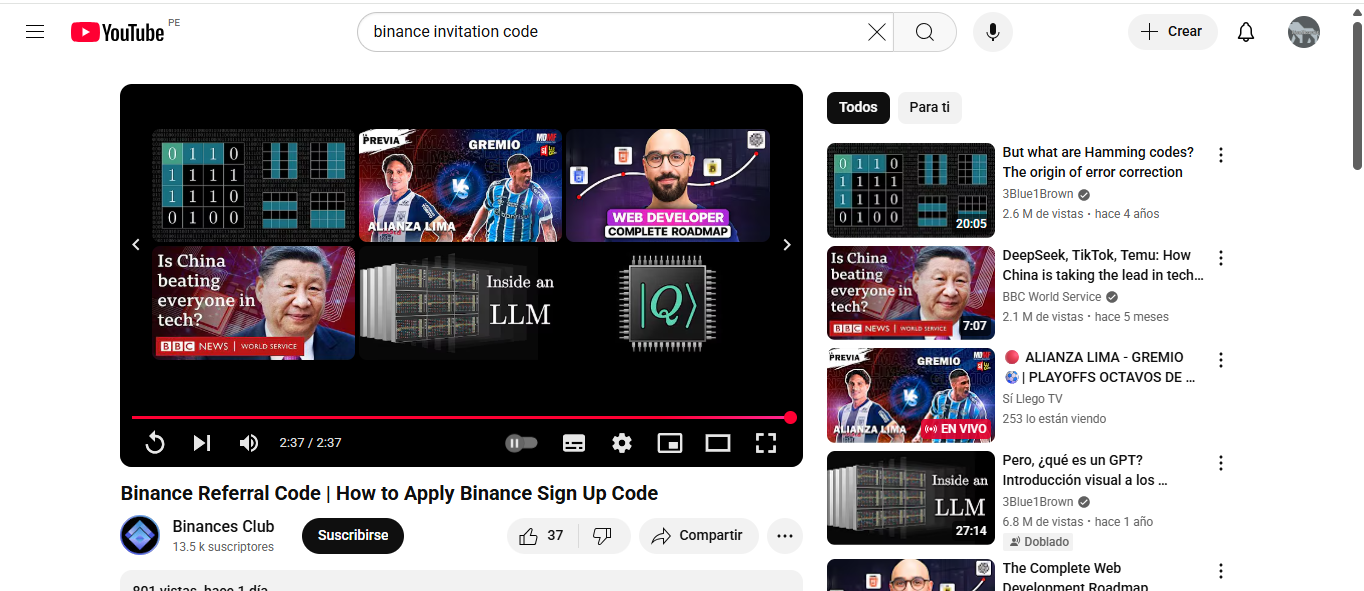Viewport: 1364px width, 591px height.
Task: Open options for Hamming codes video
Action: (x=1220, y=155)
